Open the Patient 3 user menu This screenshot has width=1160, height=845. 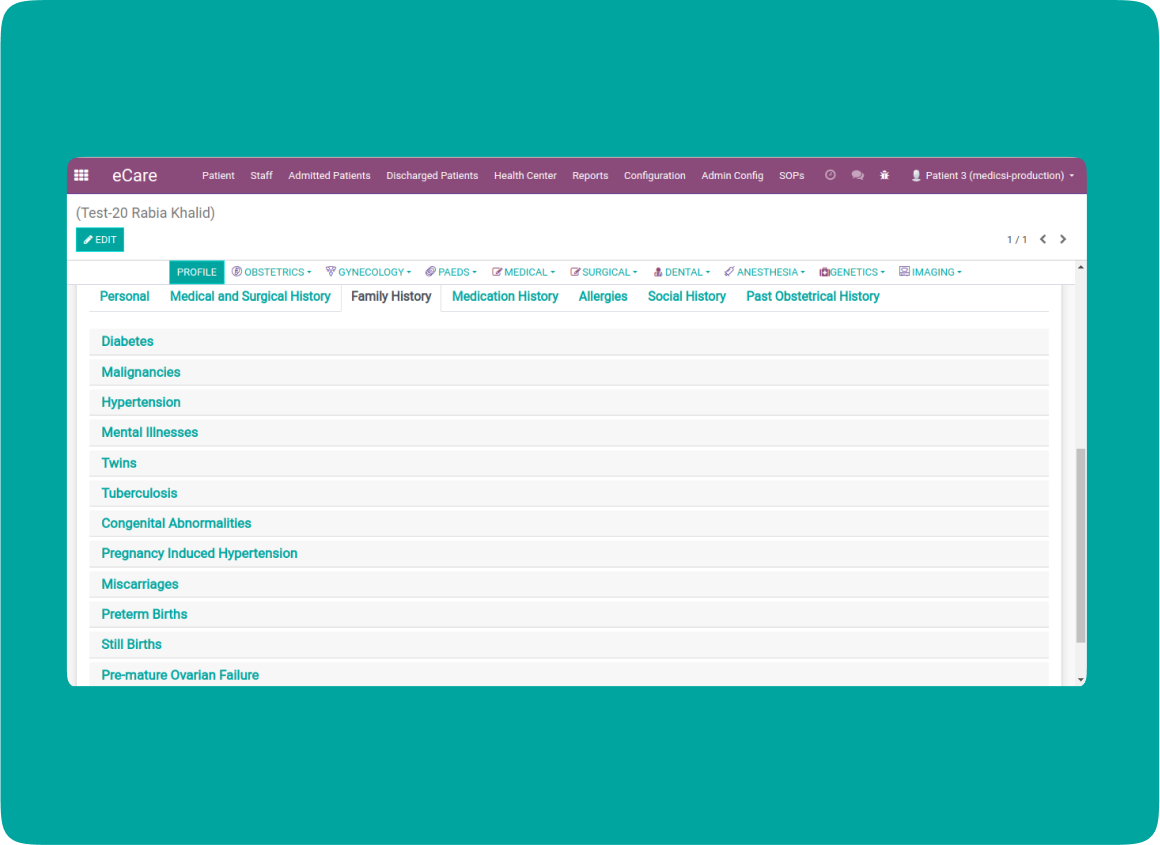(992, 175)
